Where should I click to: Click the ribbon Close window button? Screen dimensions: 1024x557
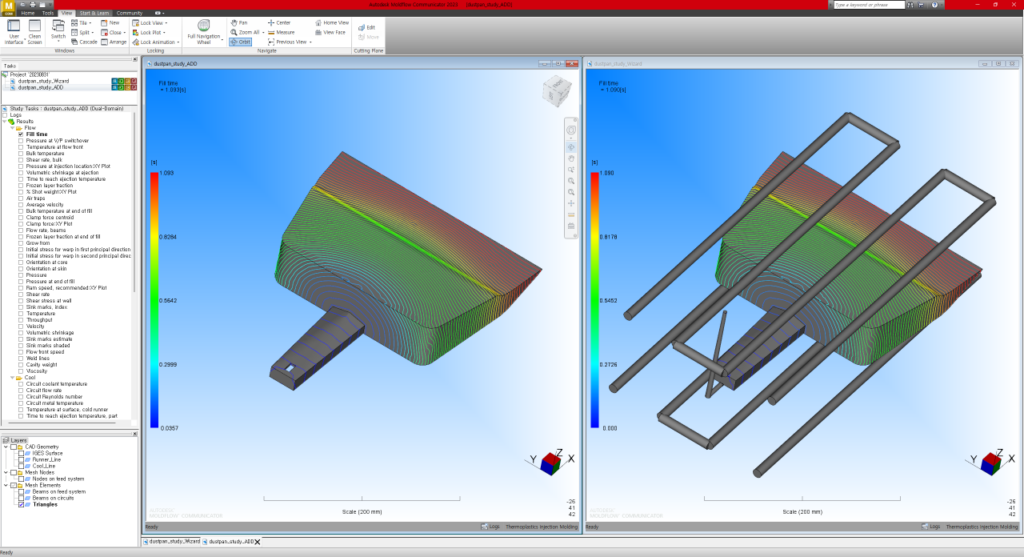[112, 32]
